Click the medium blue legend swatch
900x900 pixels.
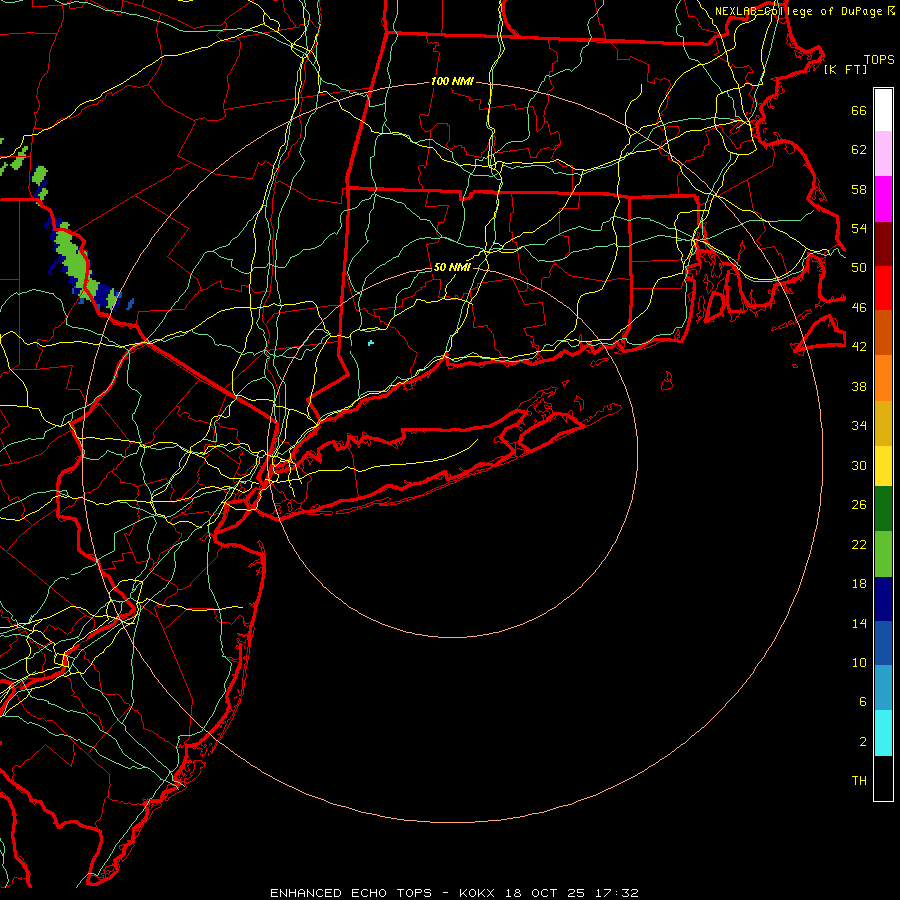[883, 643]
